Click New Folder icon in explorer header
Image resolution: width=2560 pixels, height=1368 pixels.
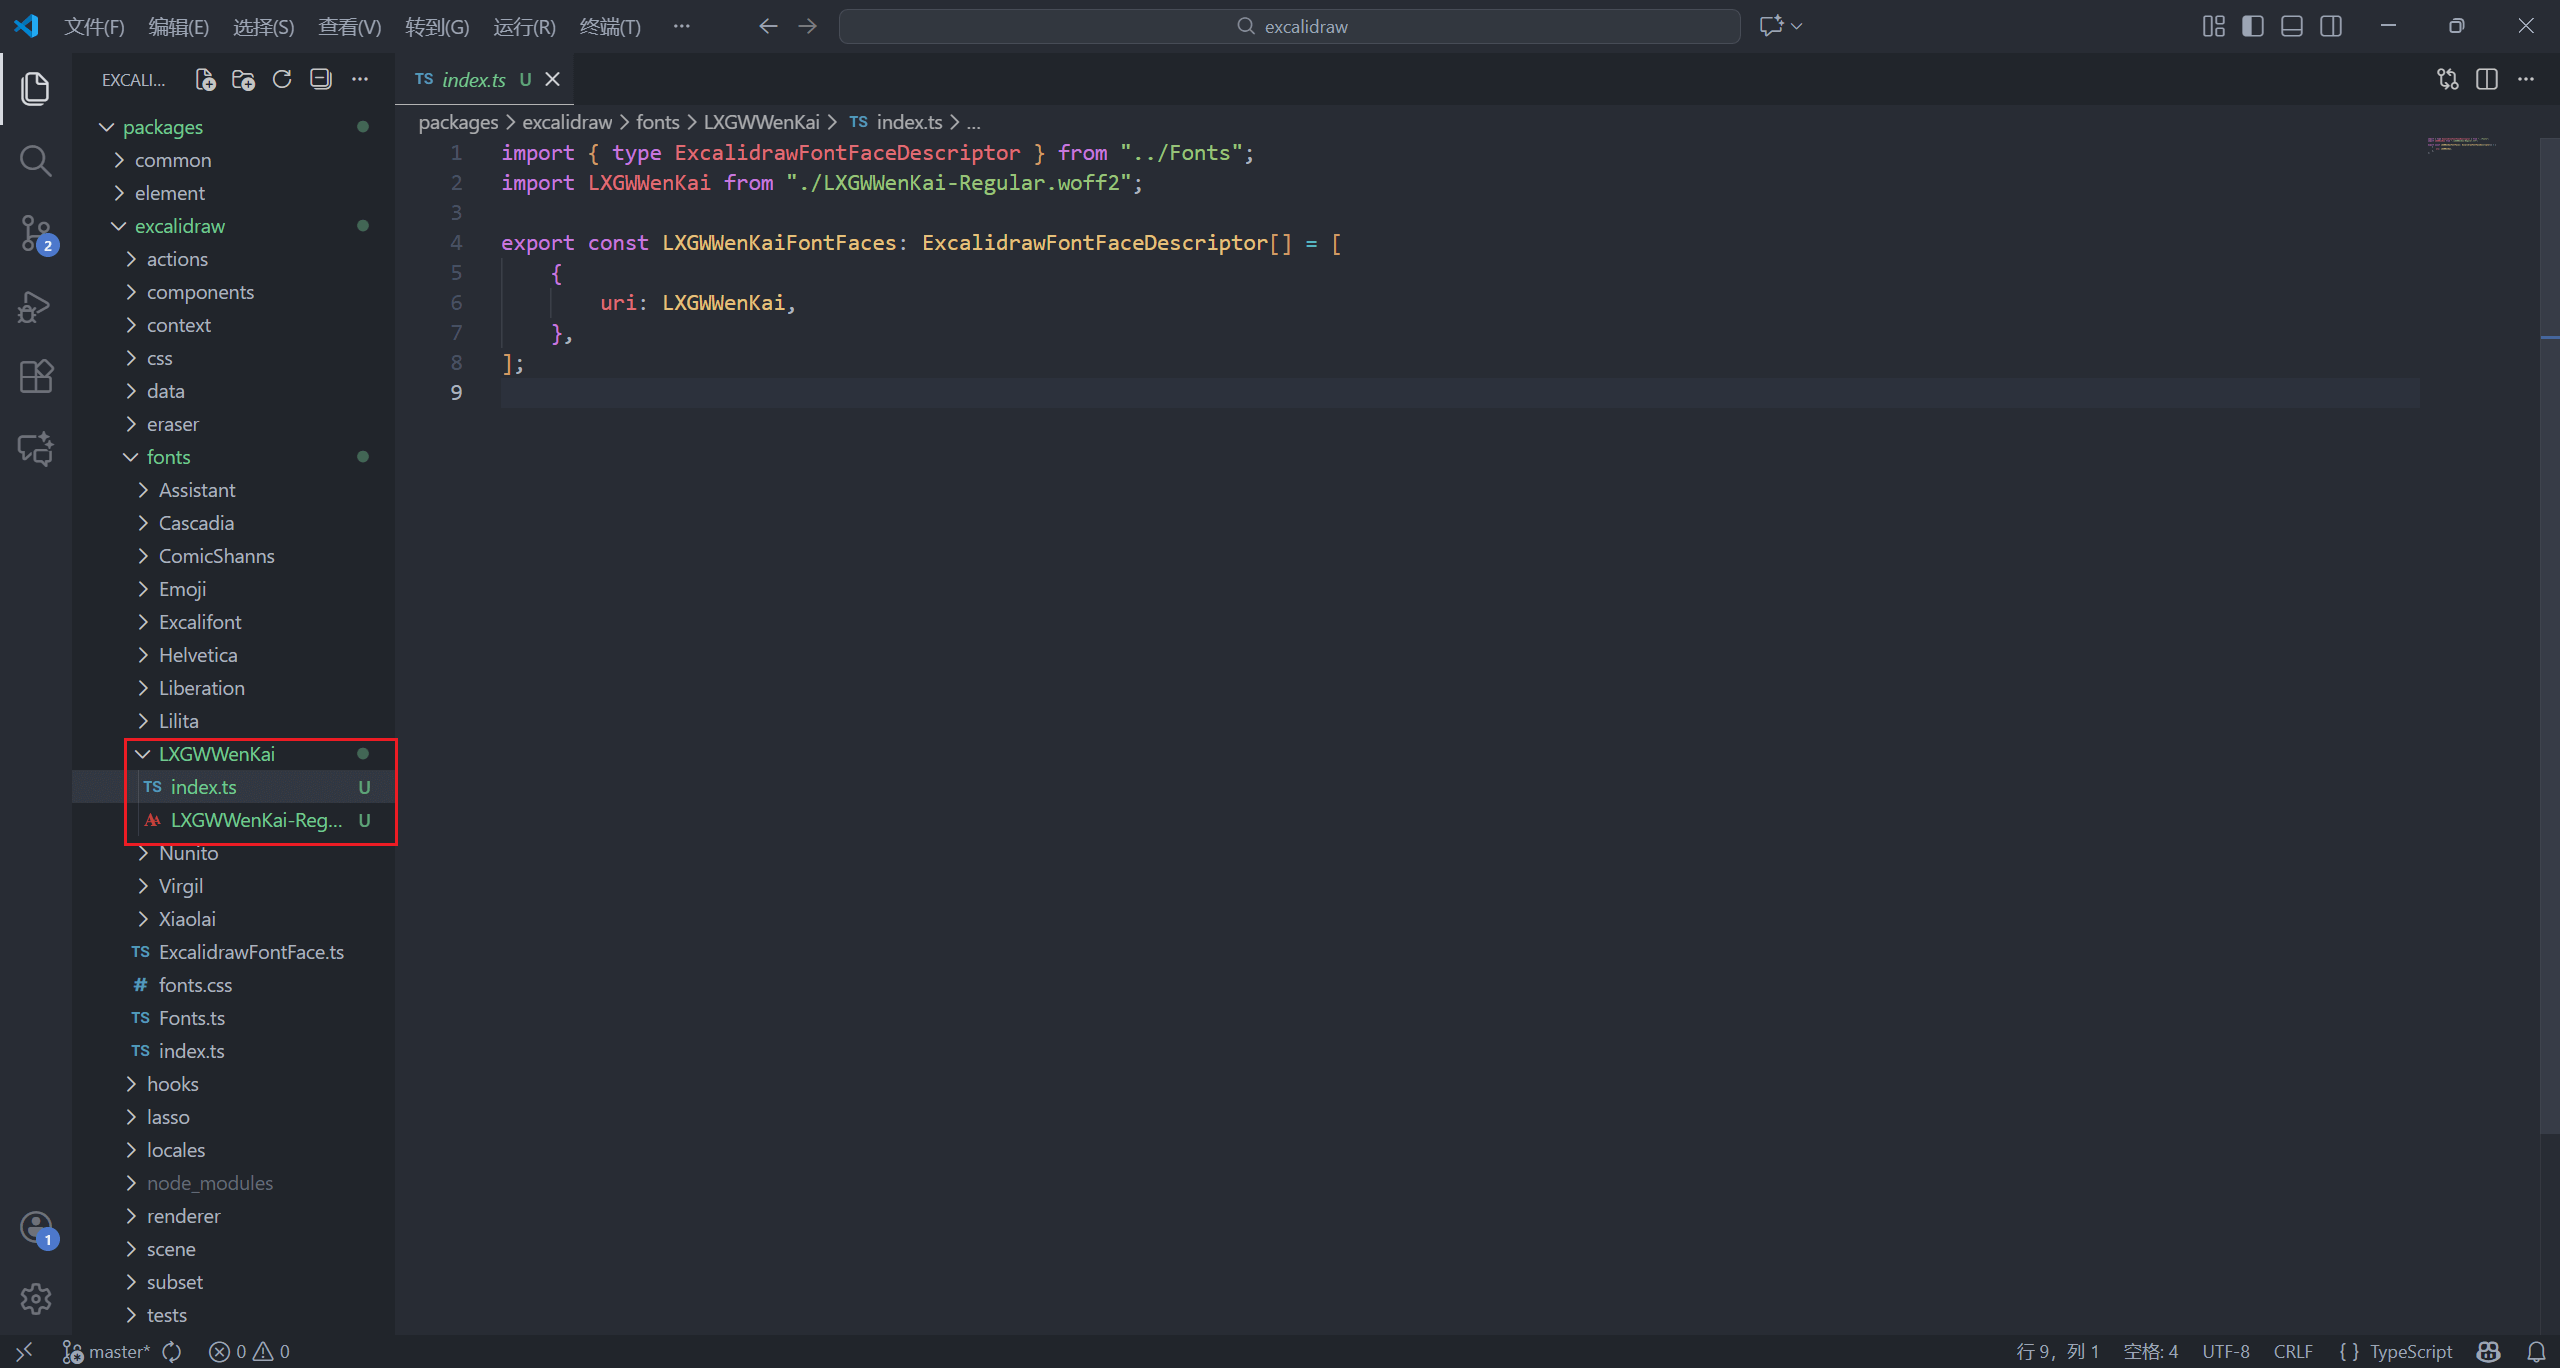tap(243, 80)
